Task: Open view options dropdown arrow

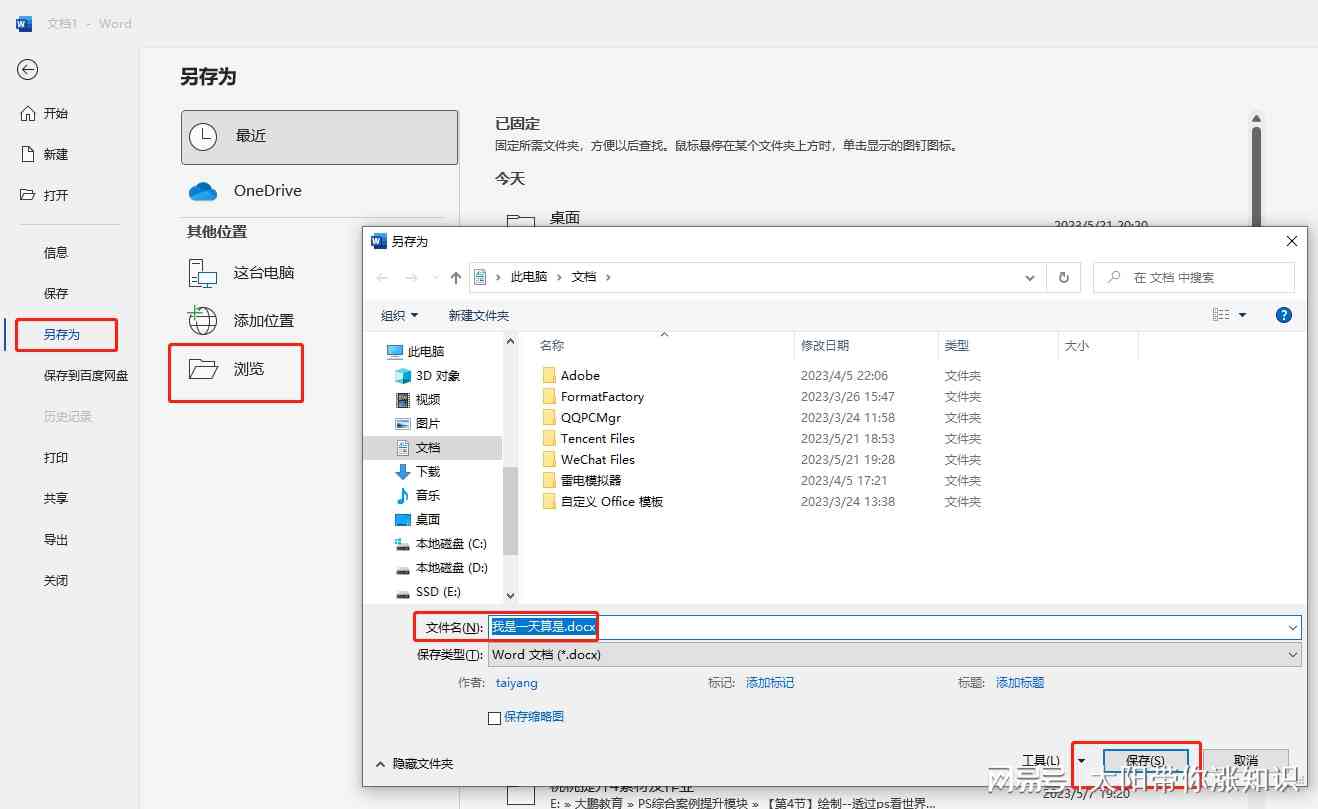Action: [x=1243, y=315]
